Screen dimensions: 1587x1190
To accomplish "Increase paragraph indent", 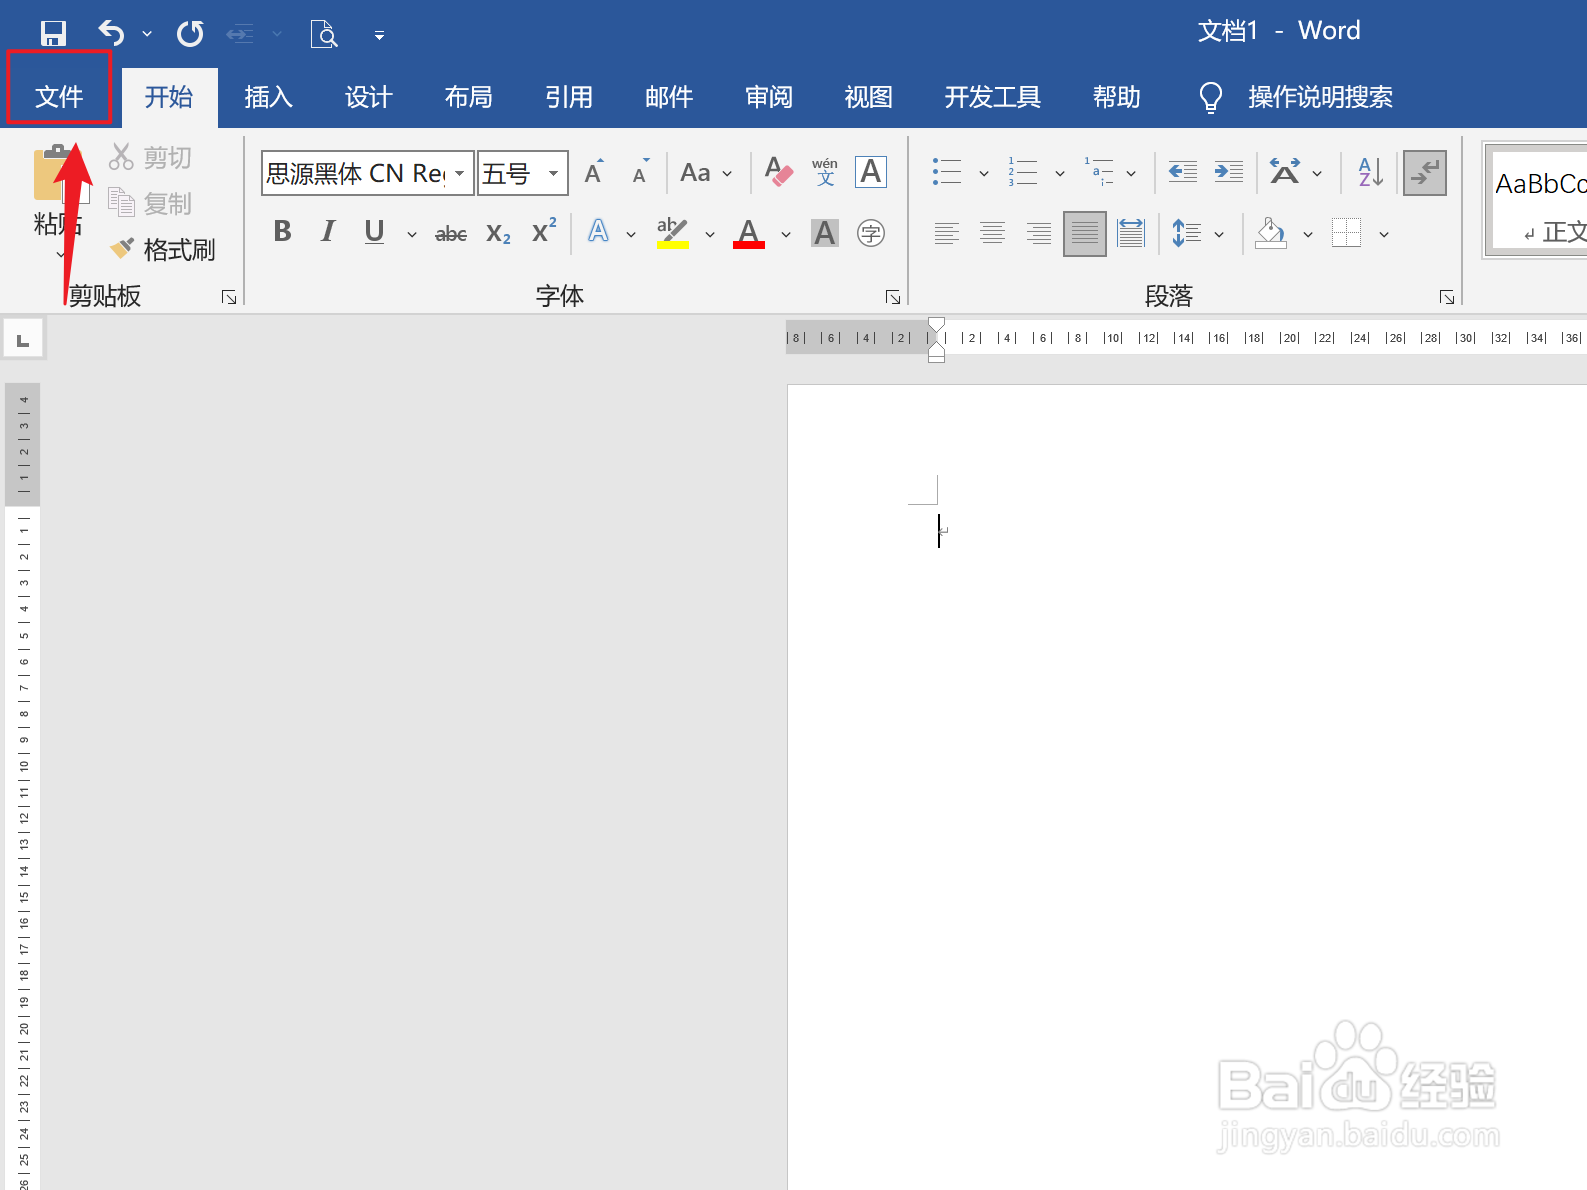I will pyautogui.click(x=1229, y=172).
